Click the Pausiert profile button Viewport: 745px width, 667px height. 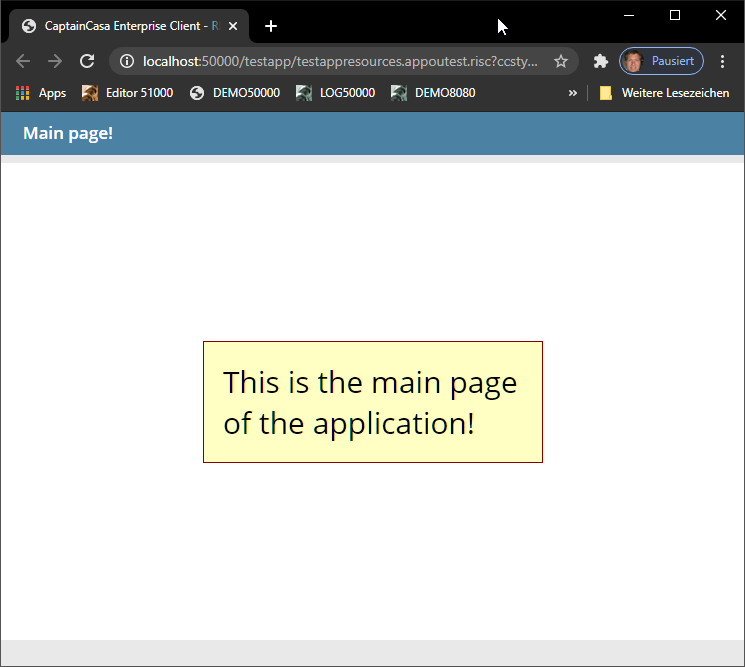(x=661, y=61)
